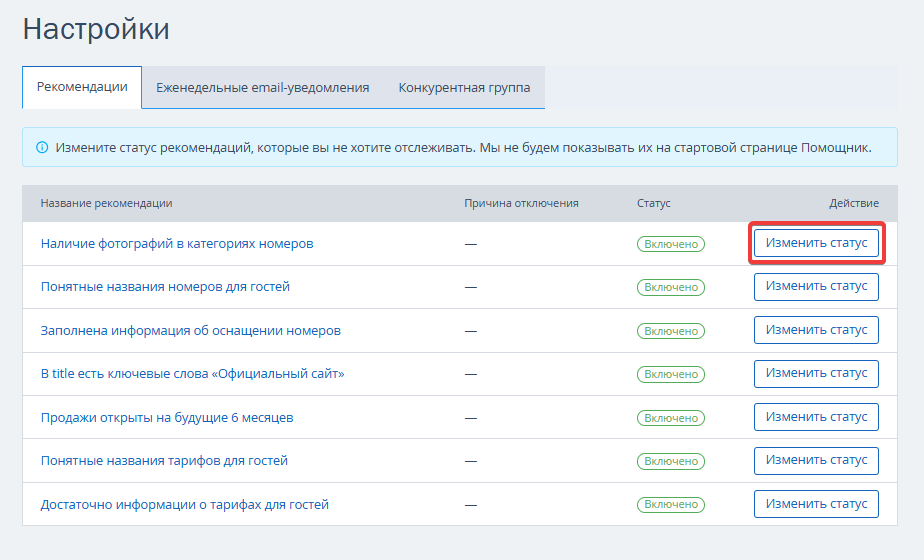The image size is (924, 560).
Task: Open link Наличие фотографий в категориях номеров
Action: coord(177,243)
